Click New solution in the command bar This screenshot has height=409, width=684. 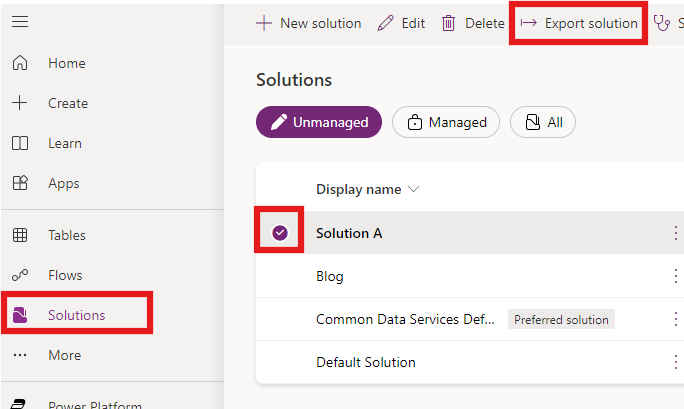pos(308,23)
